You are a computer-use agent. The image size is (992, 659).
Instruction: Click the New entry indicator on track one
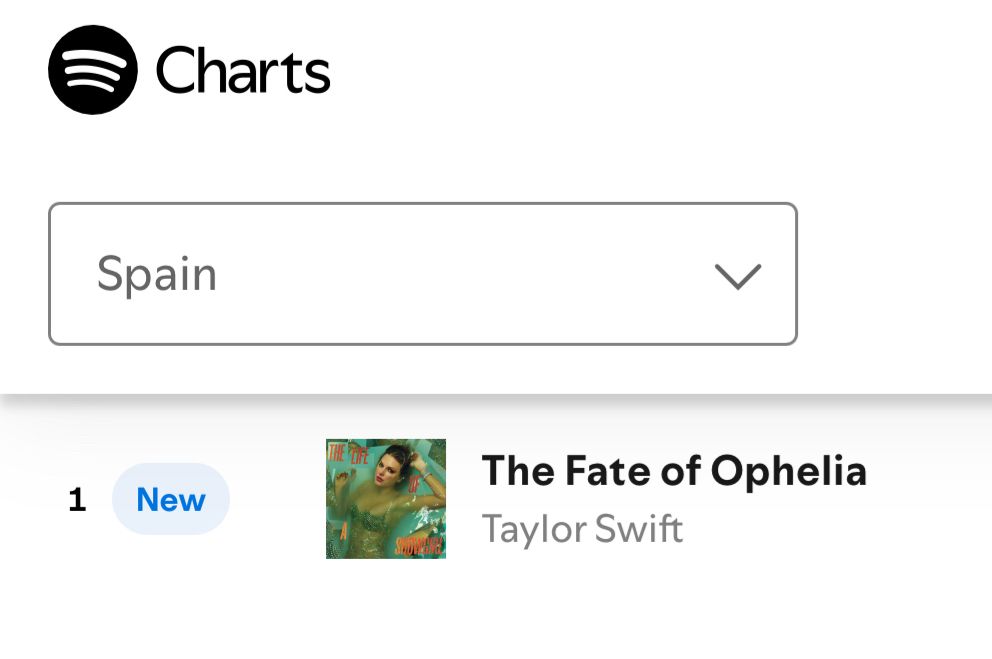pos(171,499)
